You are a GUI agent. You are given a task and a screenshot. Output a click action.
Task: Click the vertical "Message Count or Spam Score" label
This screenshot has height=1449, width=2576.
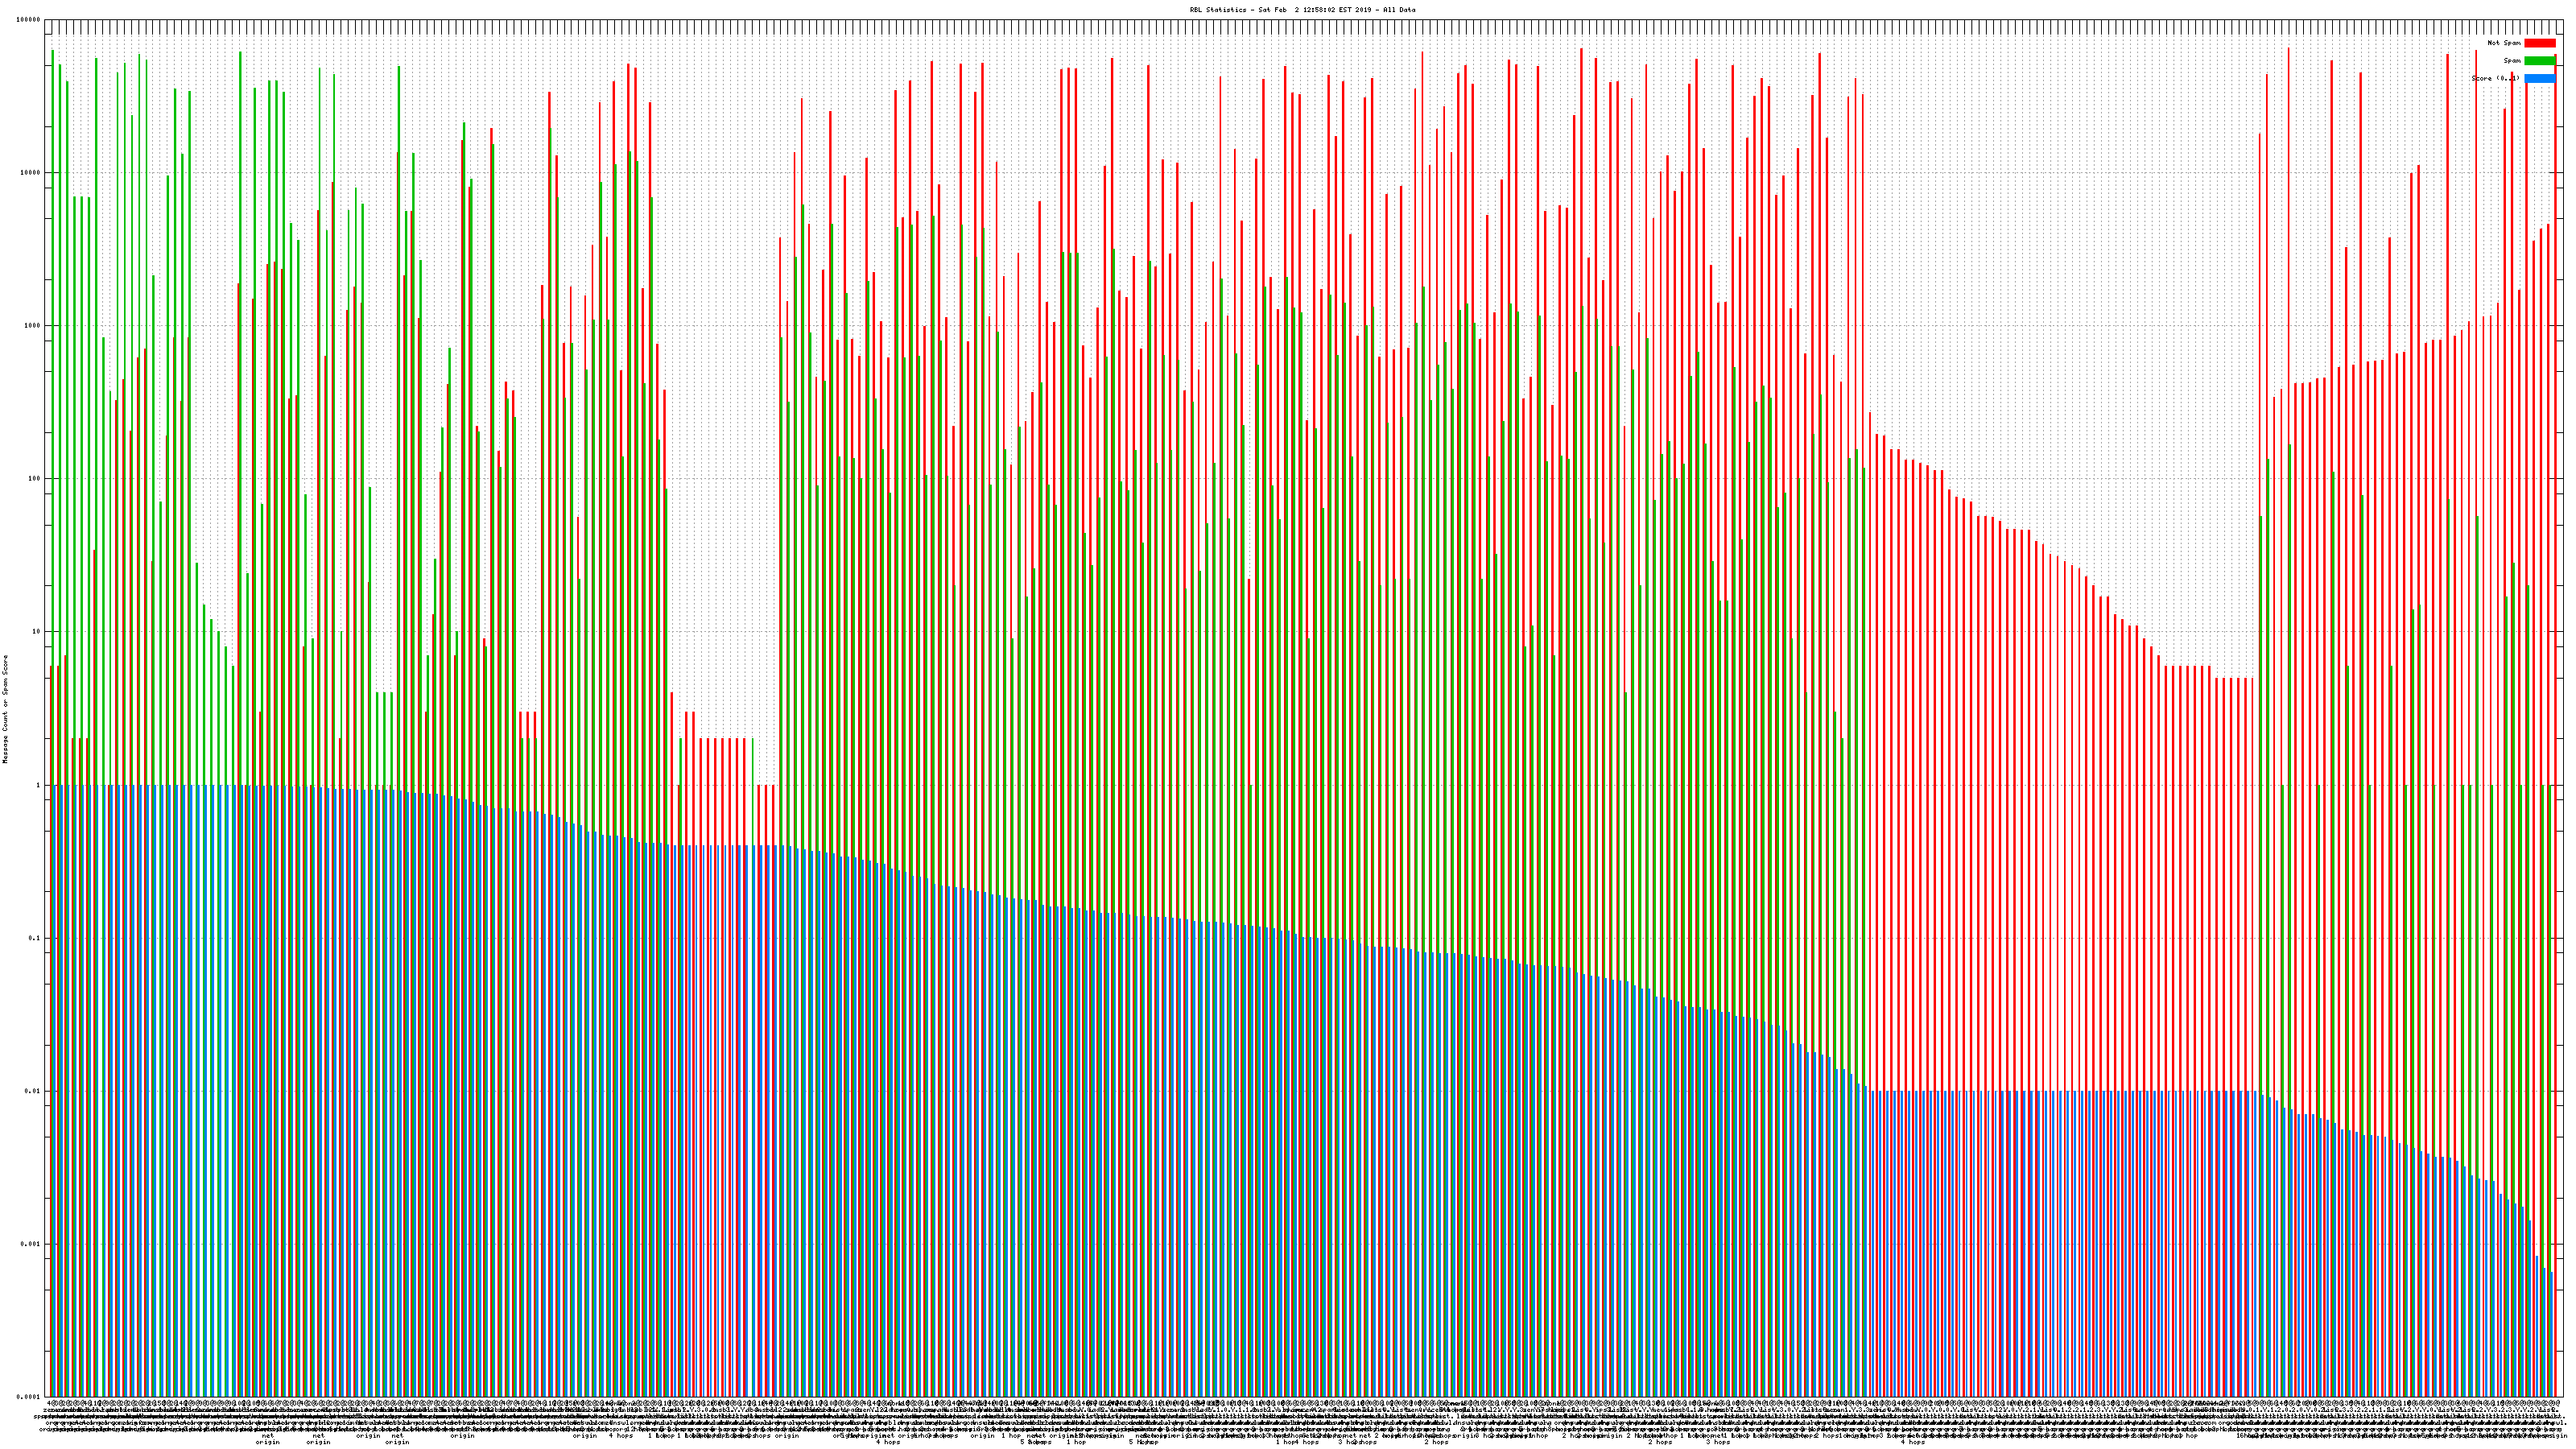pyautogui.click(x=5, y=709)
